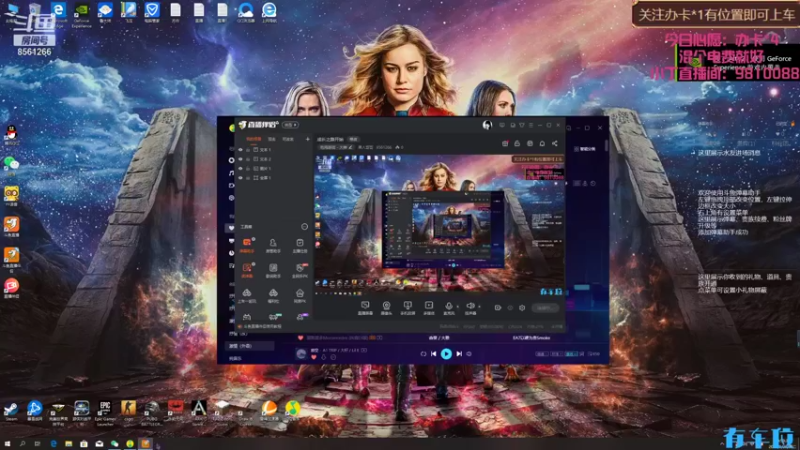The height and width of the screenshot is (450, 800).
Task: Add a new scene with the plus icon
Action: pos(307,139)
